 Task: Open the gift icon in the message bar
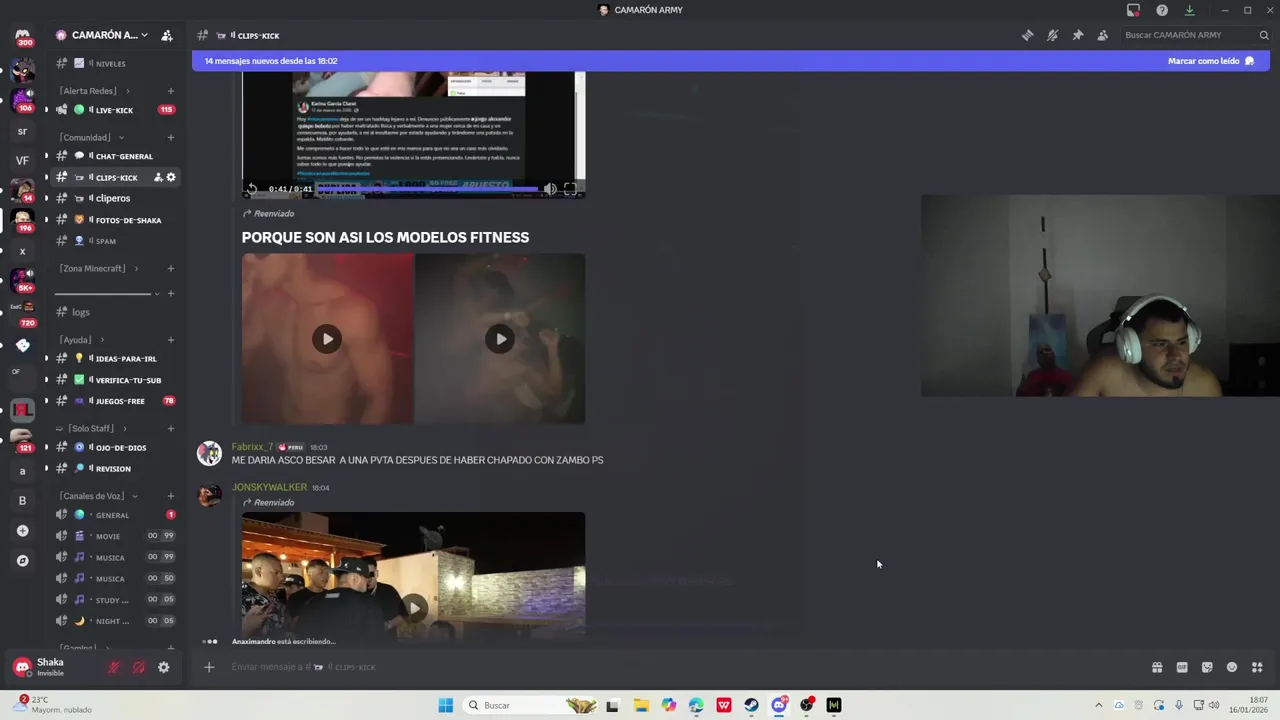pyautogui.click(x=1157, y=667)
